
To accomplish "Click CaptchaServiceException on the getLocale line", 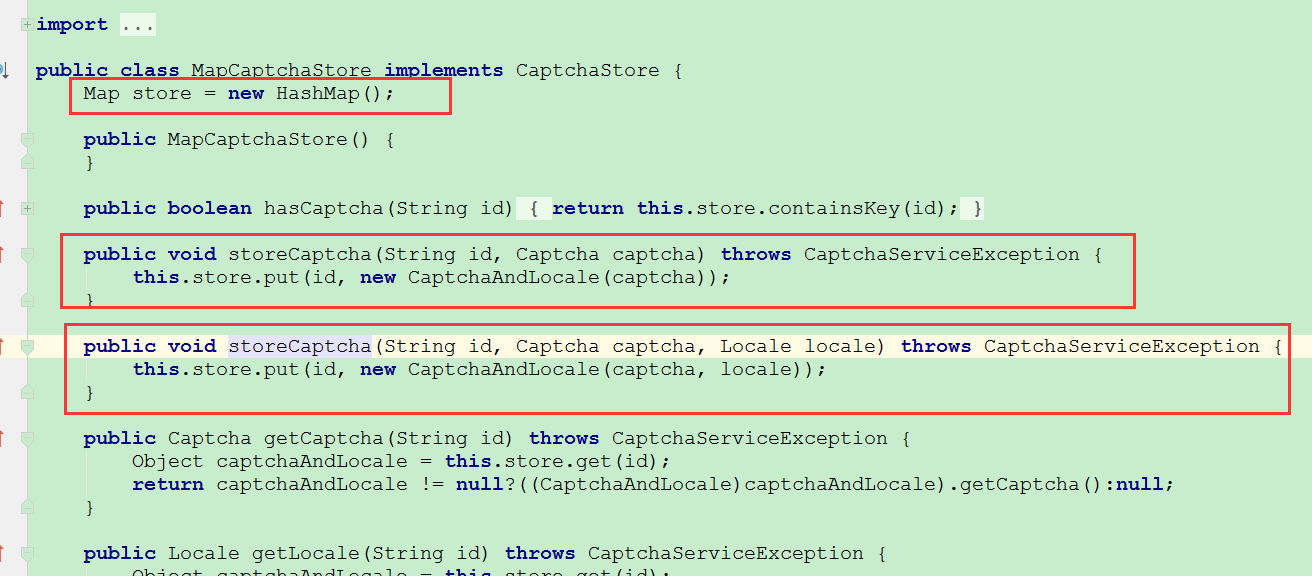I will pyautogui.click(x=726, y=553).
